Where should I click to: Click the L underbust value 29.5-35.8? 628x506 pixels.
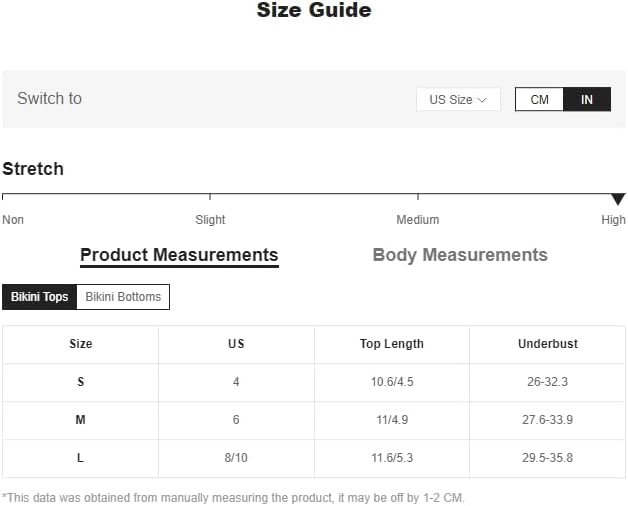pyautogui.click(x=548, y=458)
